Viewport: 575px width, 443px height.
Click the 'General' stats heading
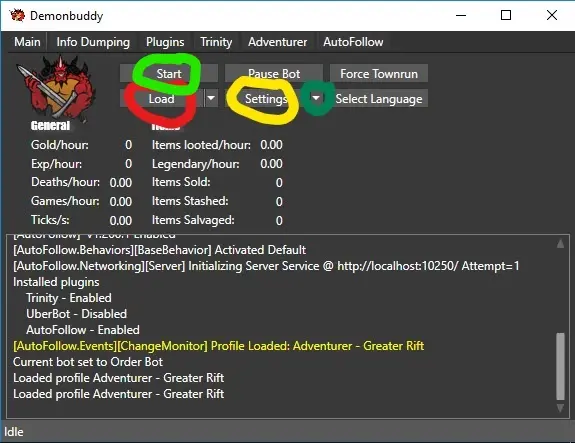pos(50,126)
